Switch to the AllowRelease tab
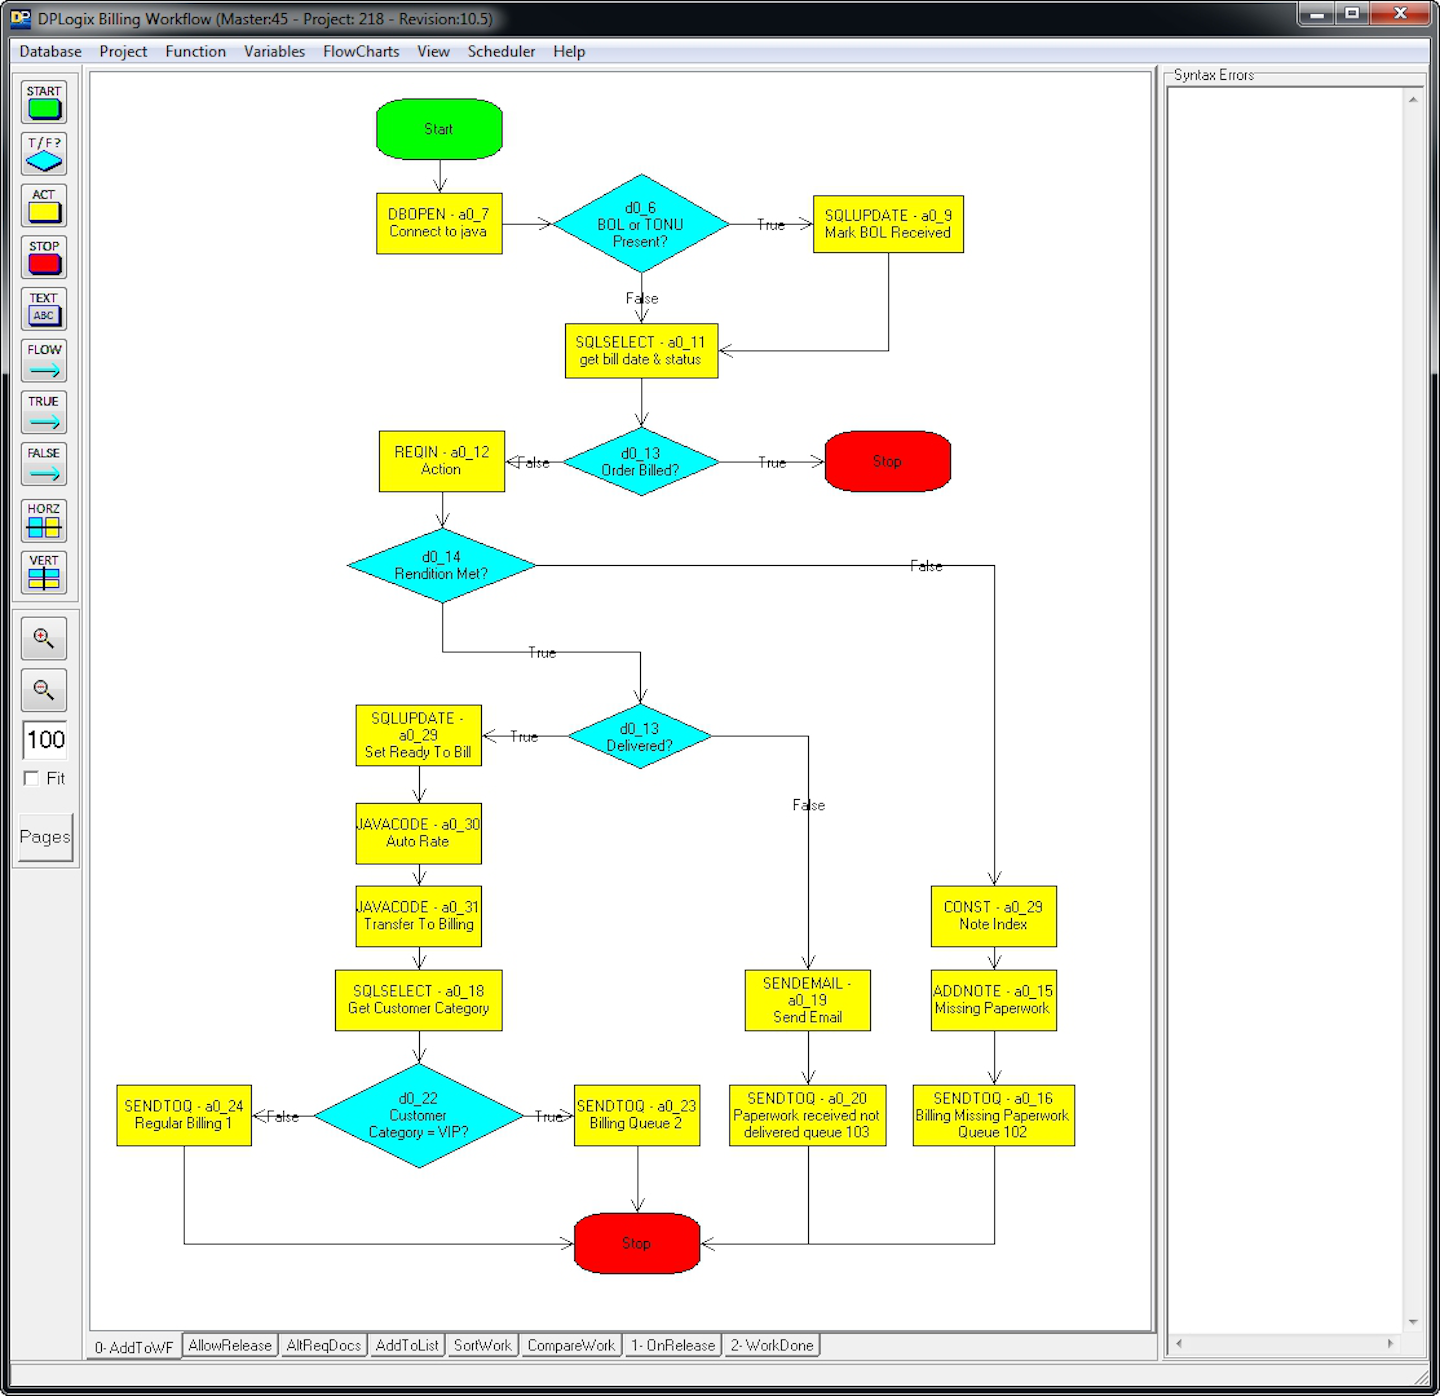The width and height of the screenshot is (1440, 1396). tap(230, 1346)
